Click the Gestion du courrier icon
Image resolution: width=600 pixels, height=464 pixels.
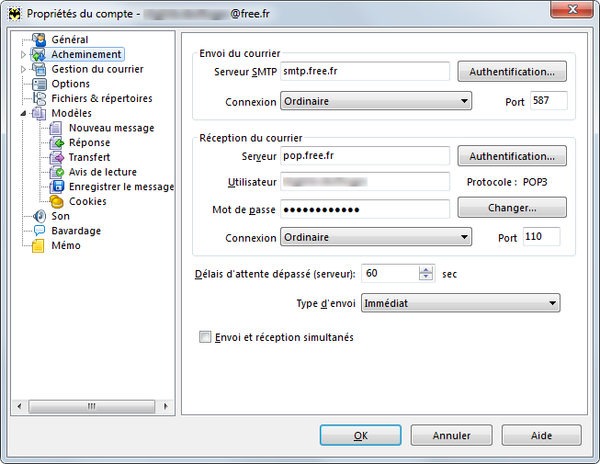click(x=39, y=69)
